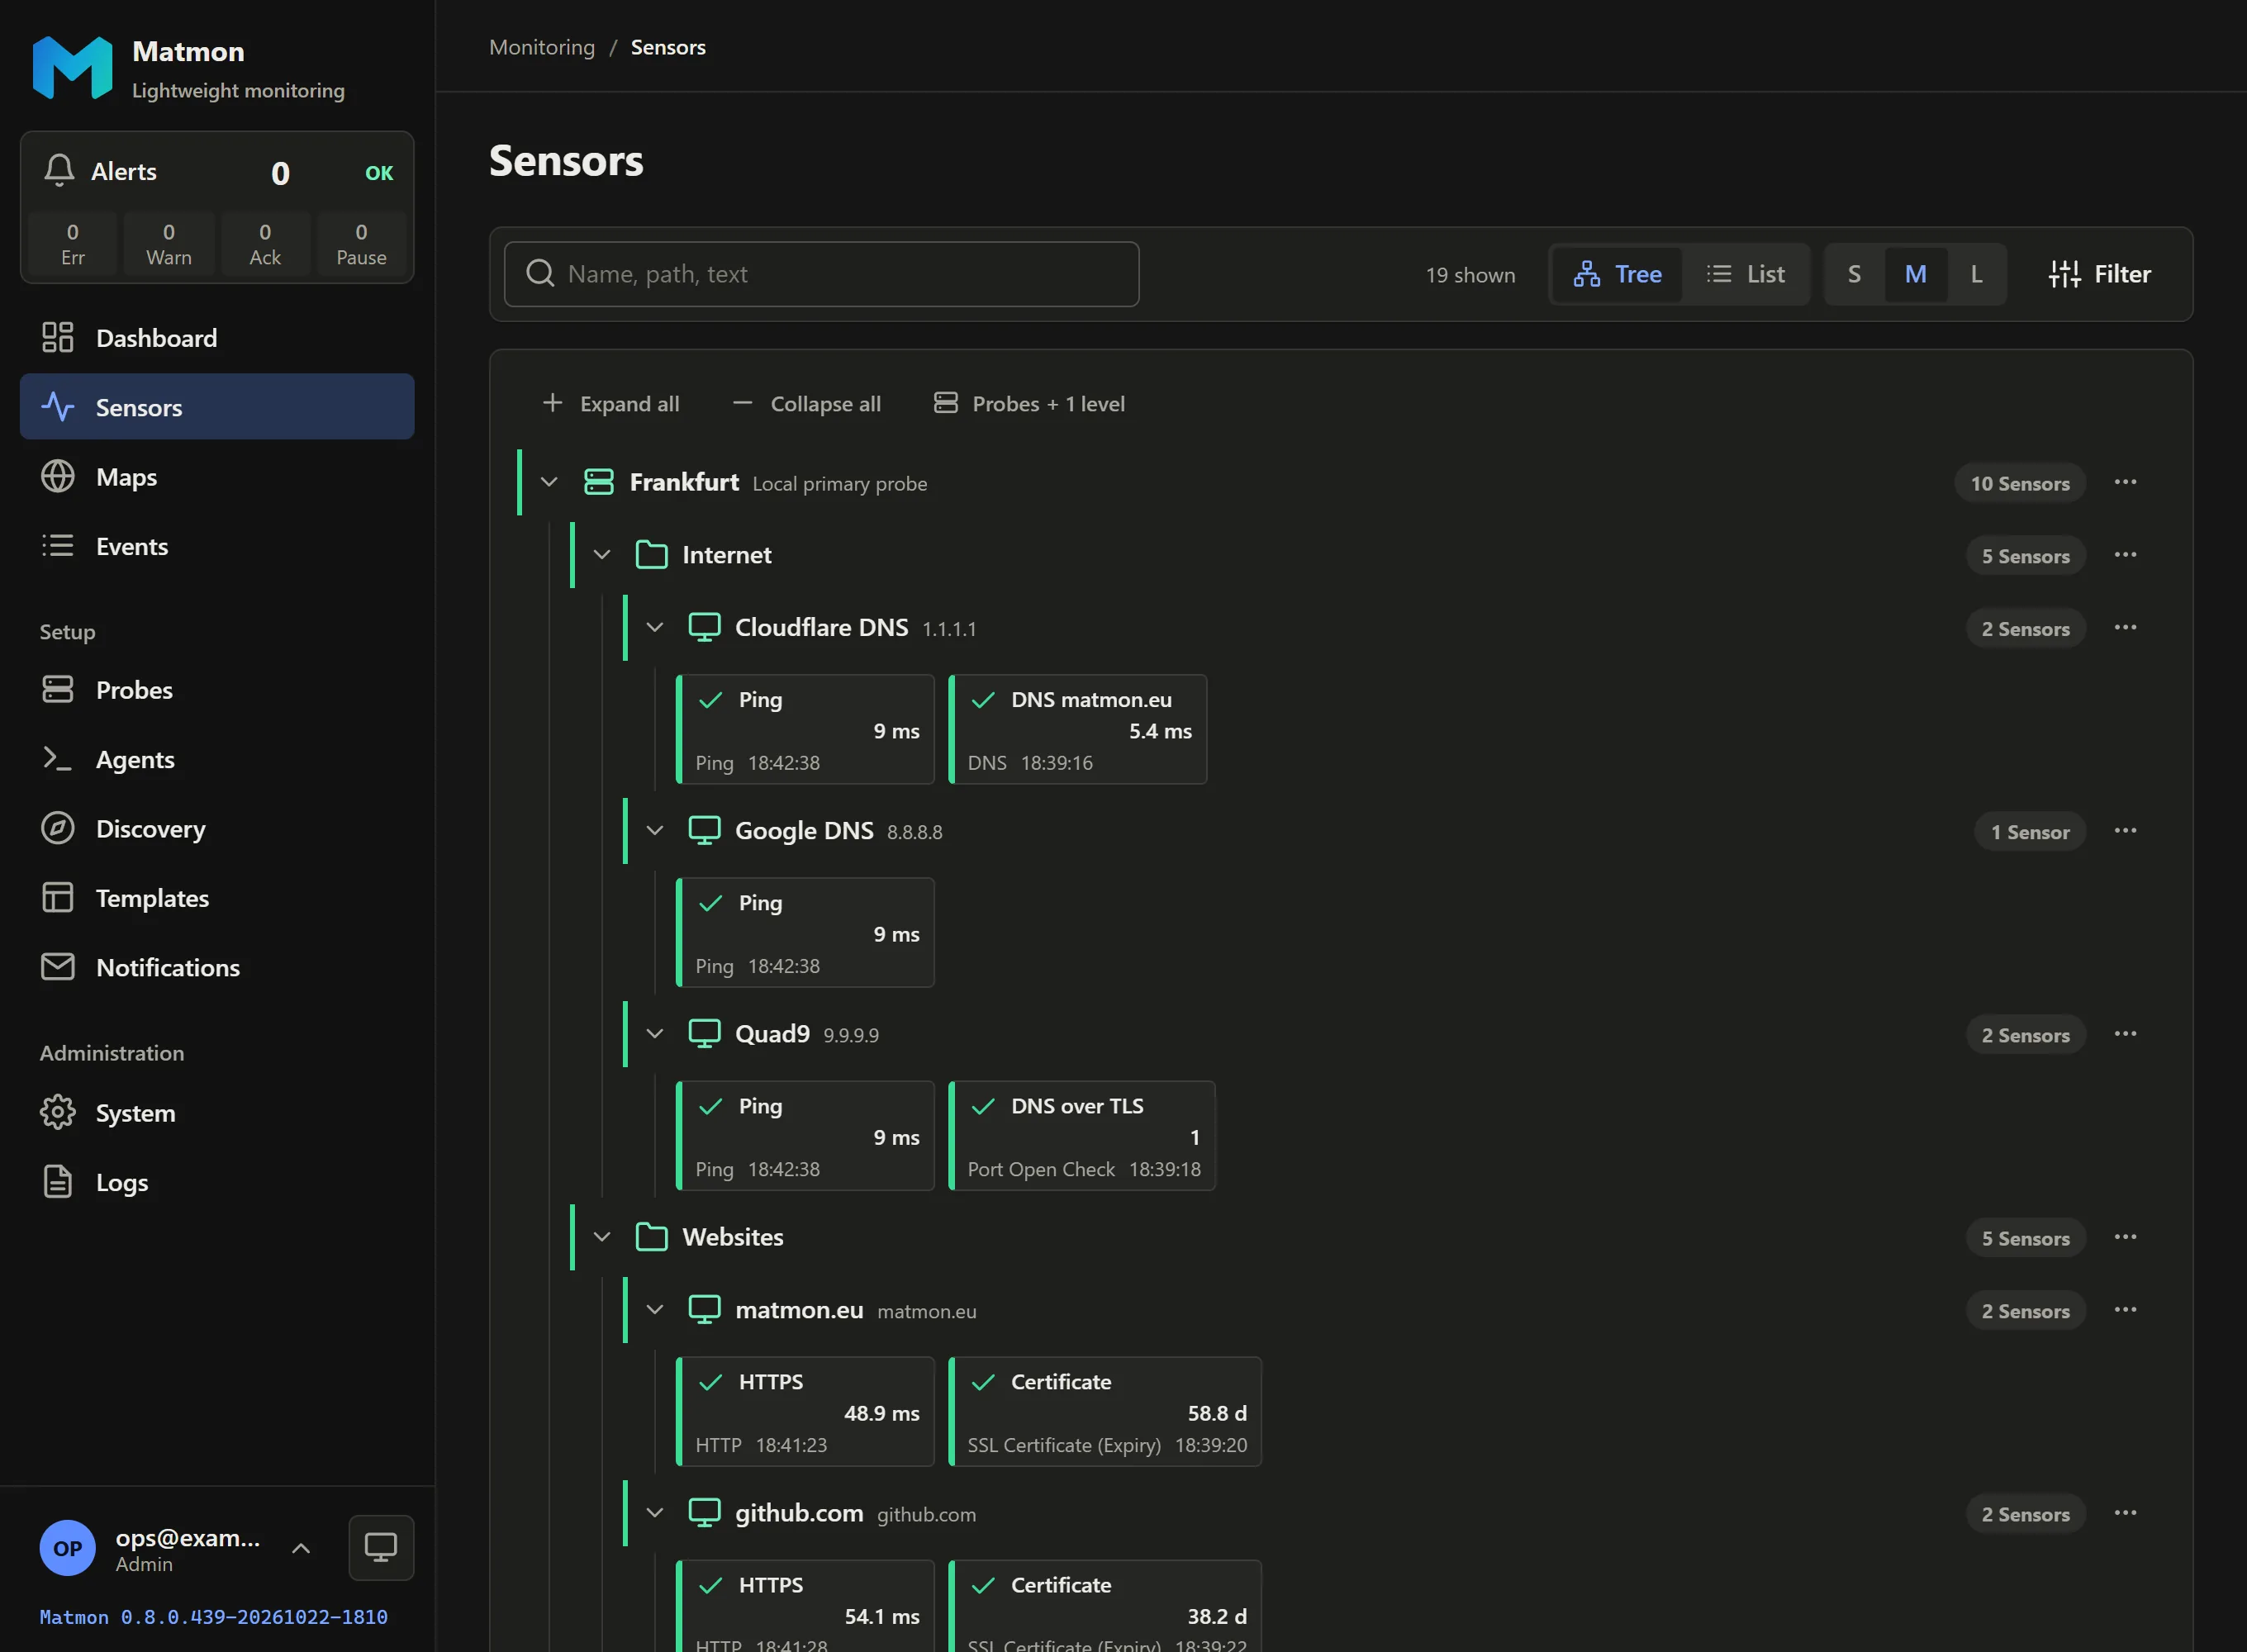Open Websites folder three-dot menu
This screenshot has width=2247, height=1652.
(2125, 1237)
